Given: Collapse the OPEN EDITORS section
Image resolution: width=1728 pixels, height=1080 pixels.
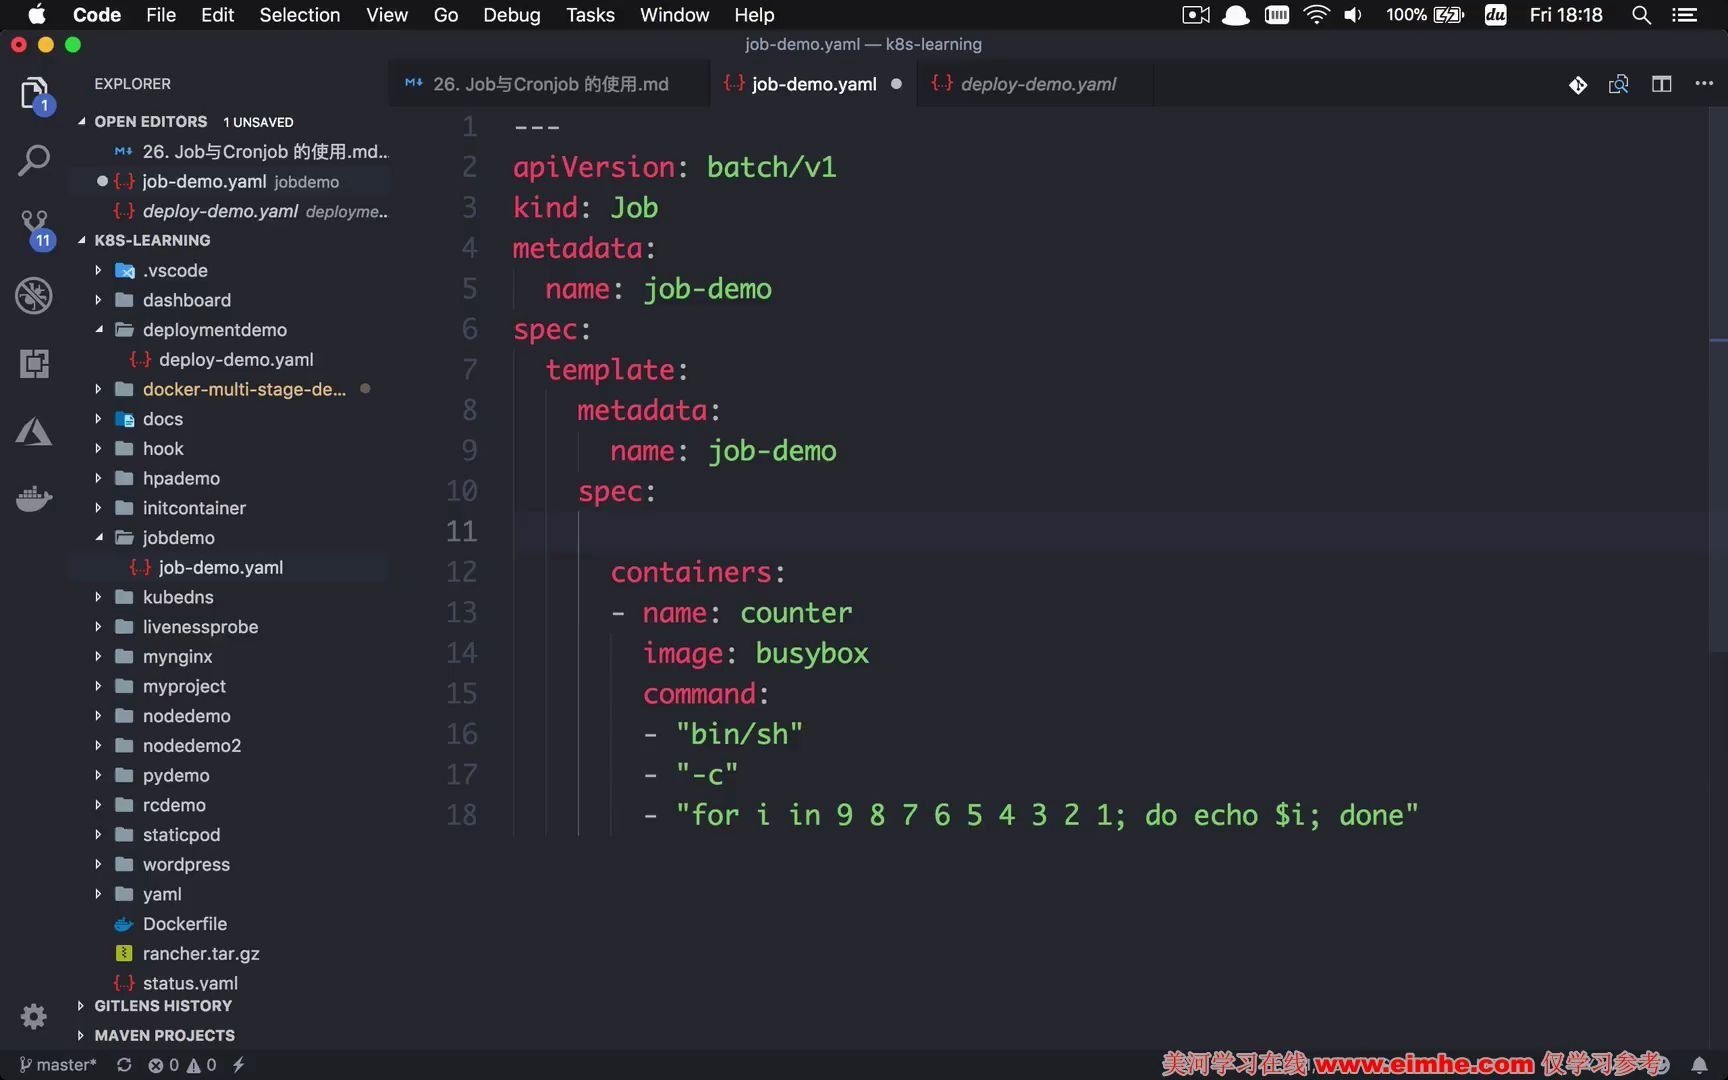Looking at the screenshot, I should (x=150, y=121).
